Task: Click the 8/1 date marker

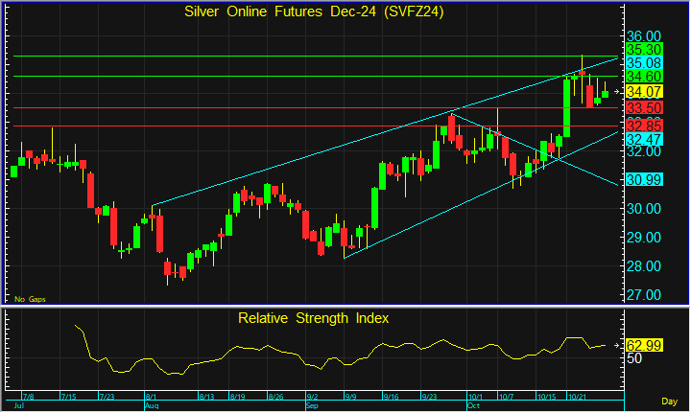Action: pos(152,397)
